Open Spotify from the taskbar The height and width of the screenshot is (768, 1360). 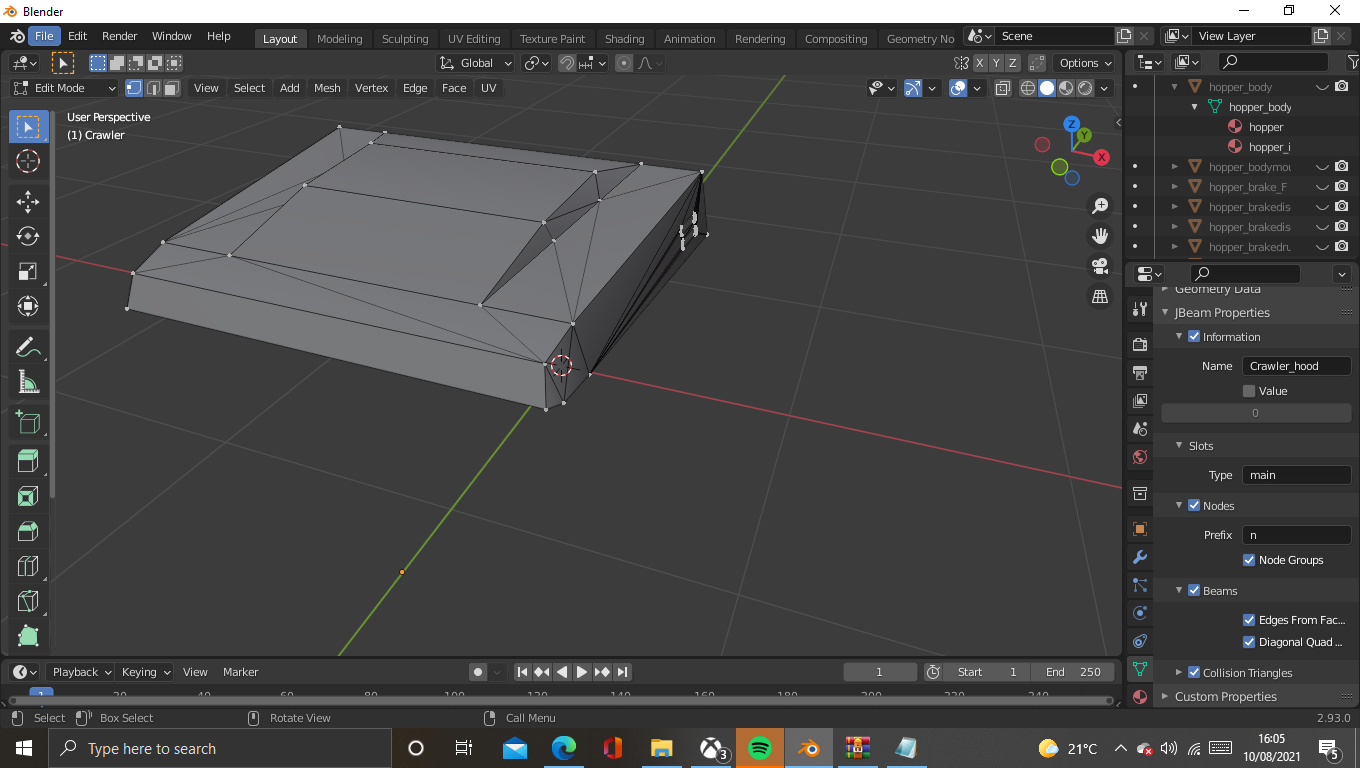[760, 748]
